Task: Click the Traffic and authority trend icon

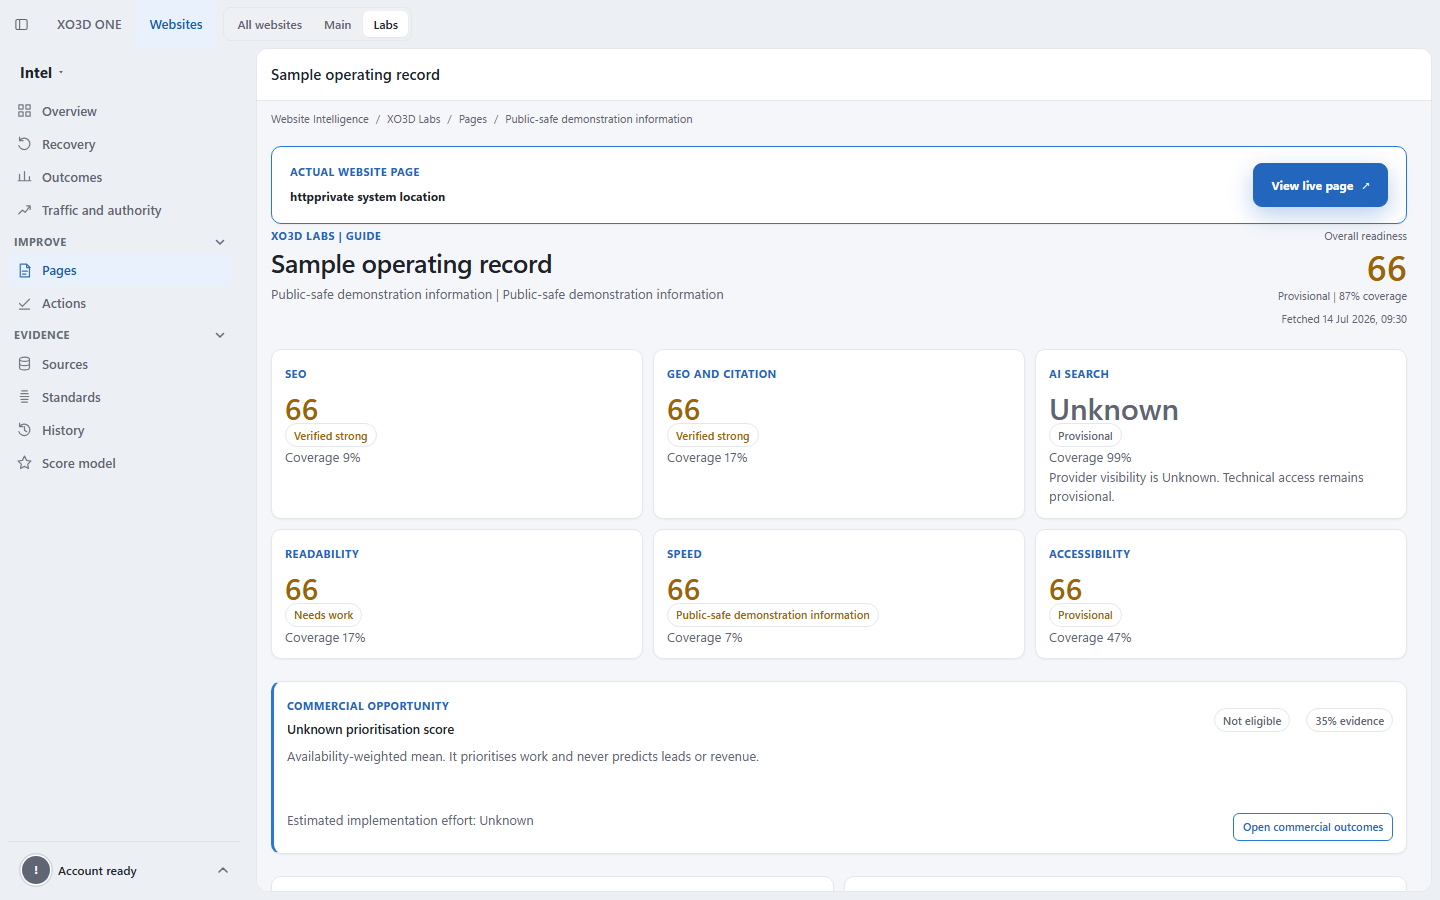Action: pyautogui.click(x=25, y=210)
